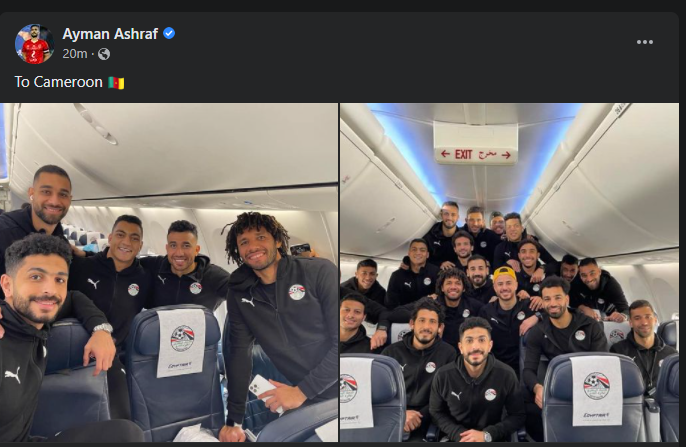This screenshot has height=447, width=686.
Task: Open the three-dot post options menu
Action: (644, 42)
